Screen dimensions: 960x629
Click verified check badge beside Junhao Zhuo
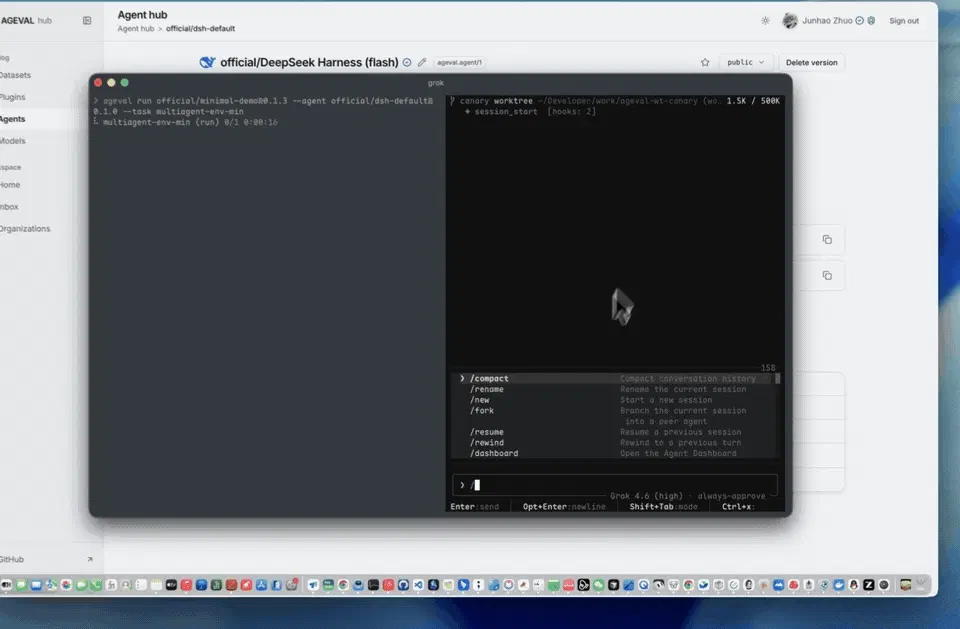[x=860, y=21]
